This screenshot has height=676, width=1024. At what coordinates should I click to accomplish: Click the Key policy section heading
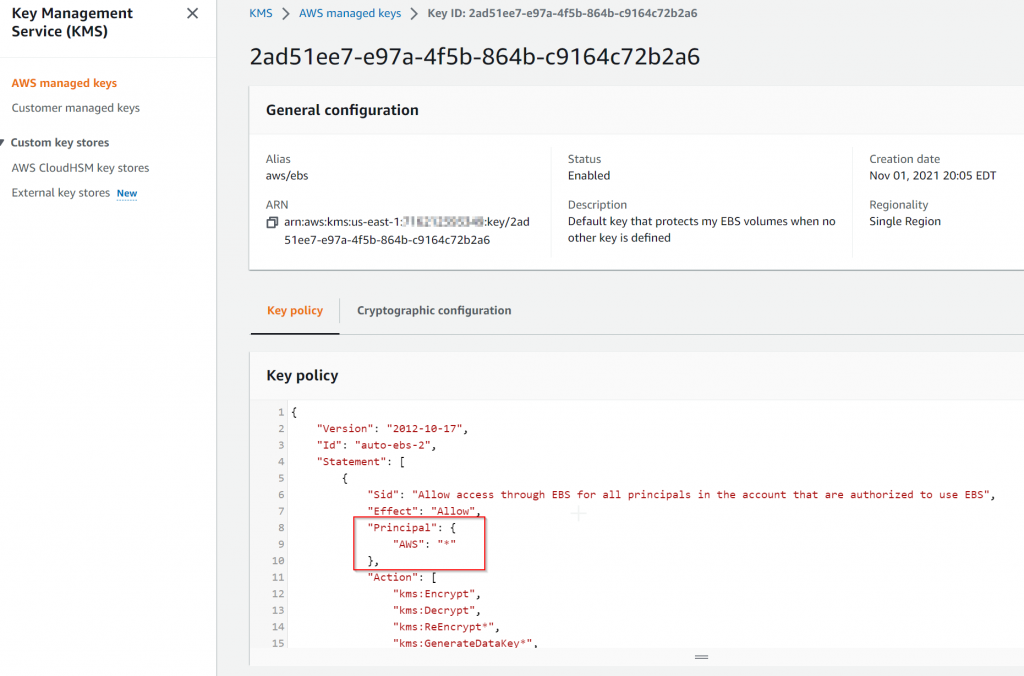(302, 376)
